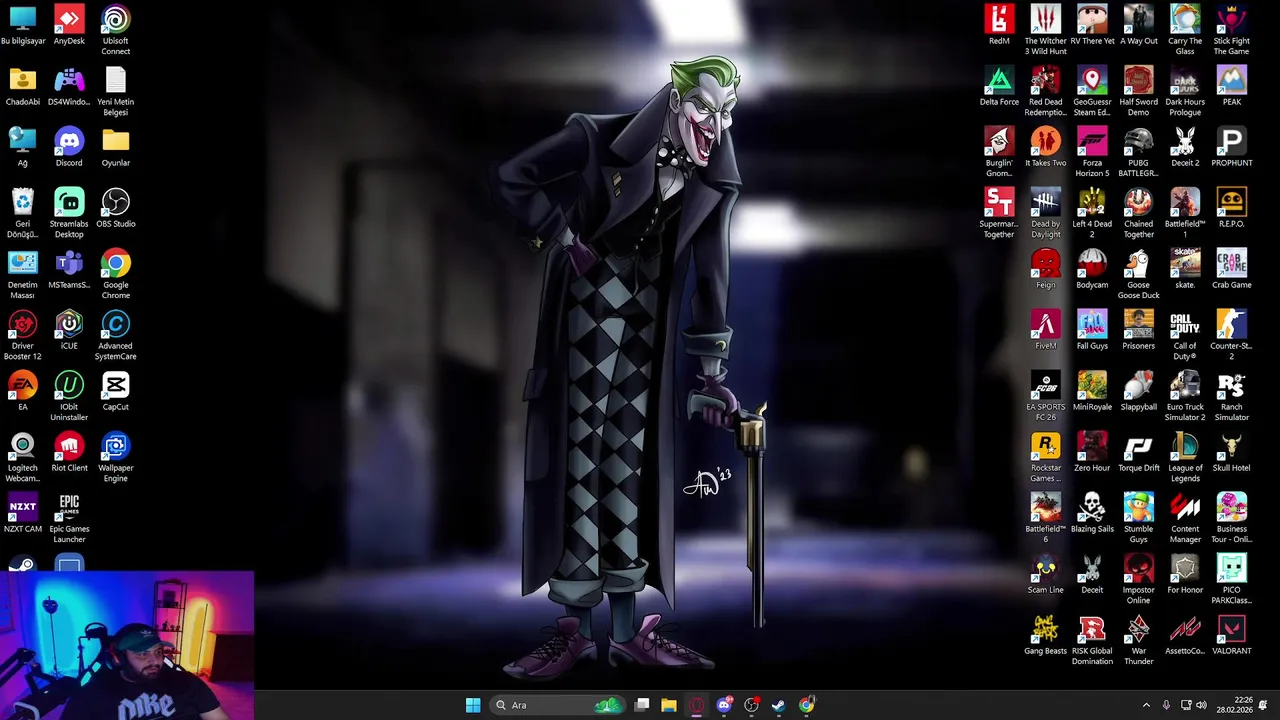Select the PEAK game icon
The height and width of the screenshot is (720, 1280).
1231,86
